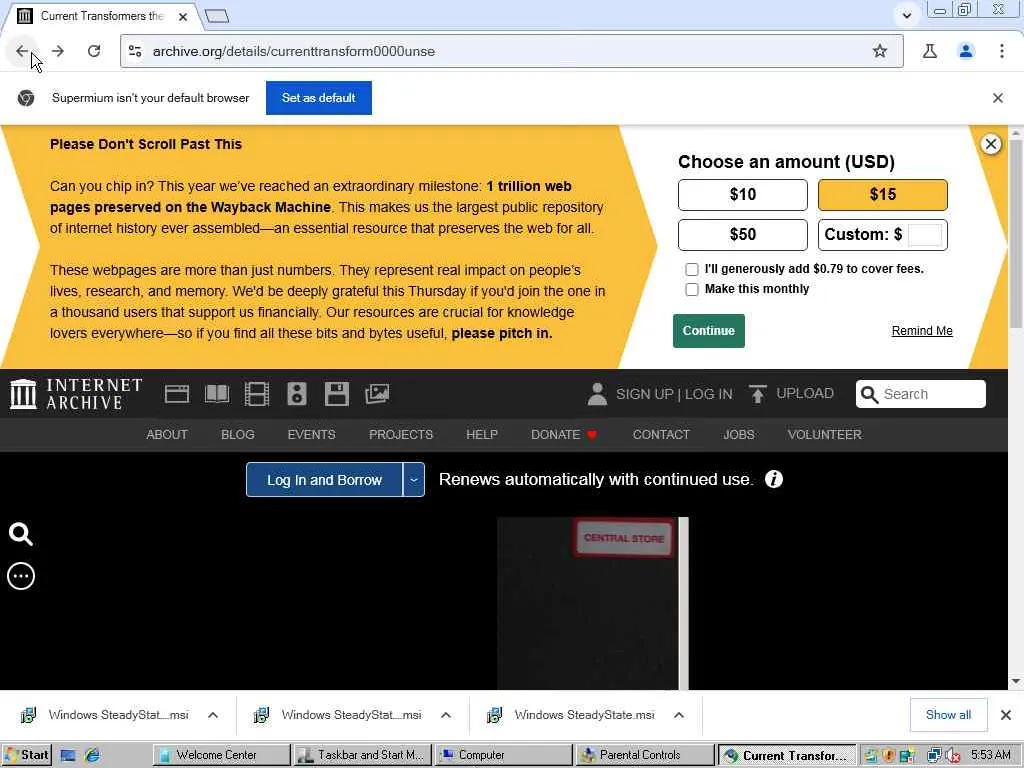Open a new browser tab

click(217, 16)
